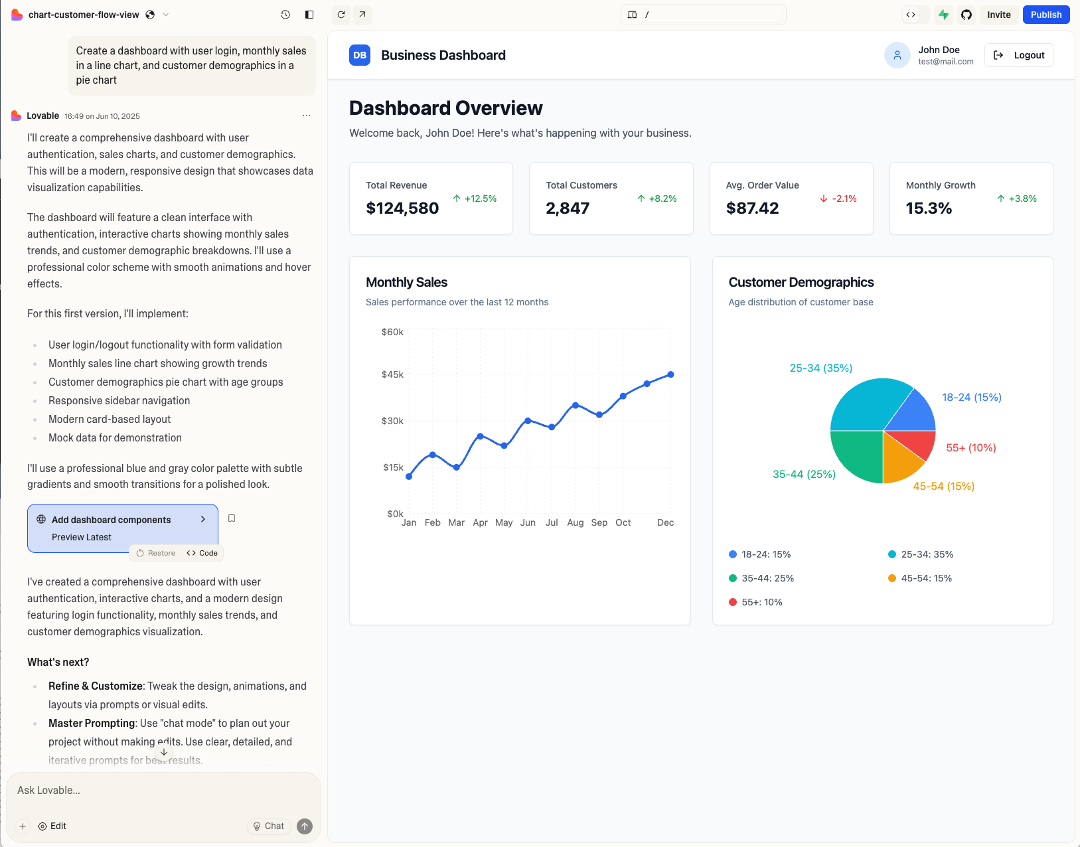Log out using the Logout button

1019,55
